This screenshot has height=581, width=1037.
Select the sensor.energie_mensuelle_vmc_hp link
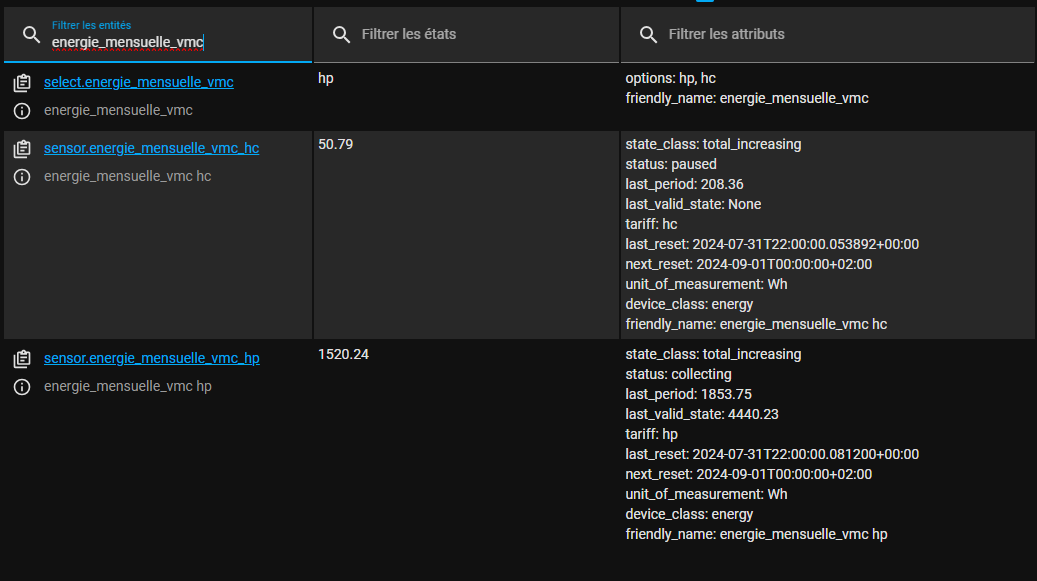151,358
